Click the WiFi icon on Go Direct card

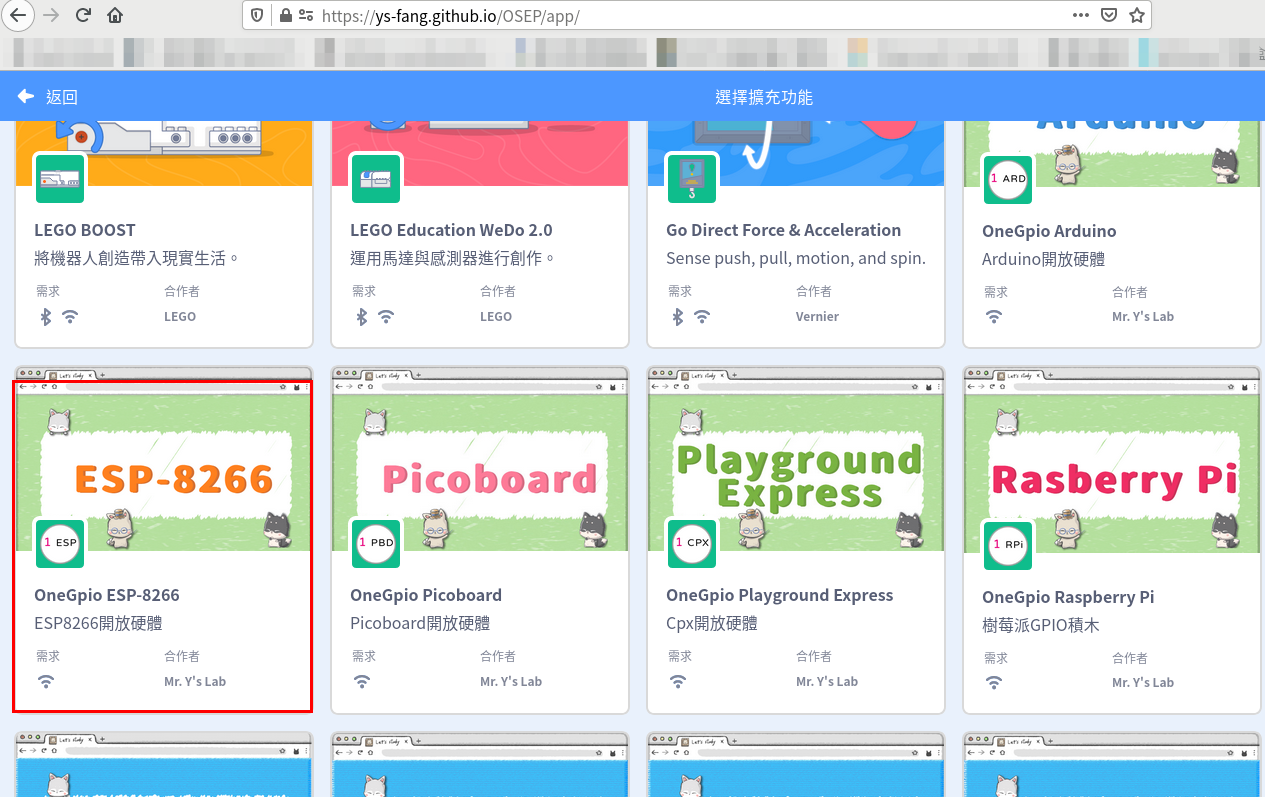[x=703, y=316]
